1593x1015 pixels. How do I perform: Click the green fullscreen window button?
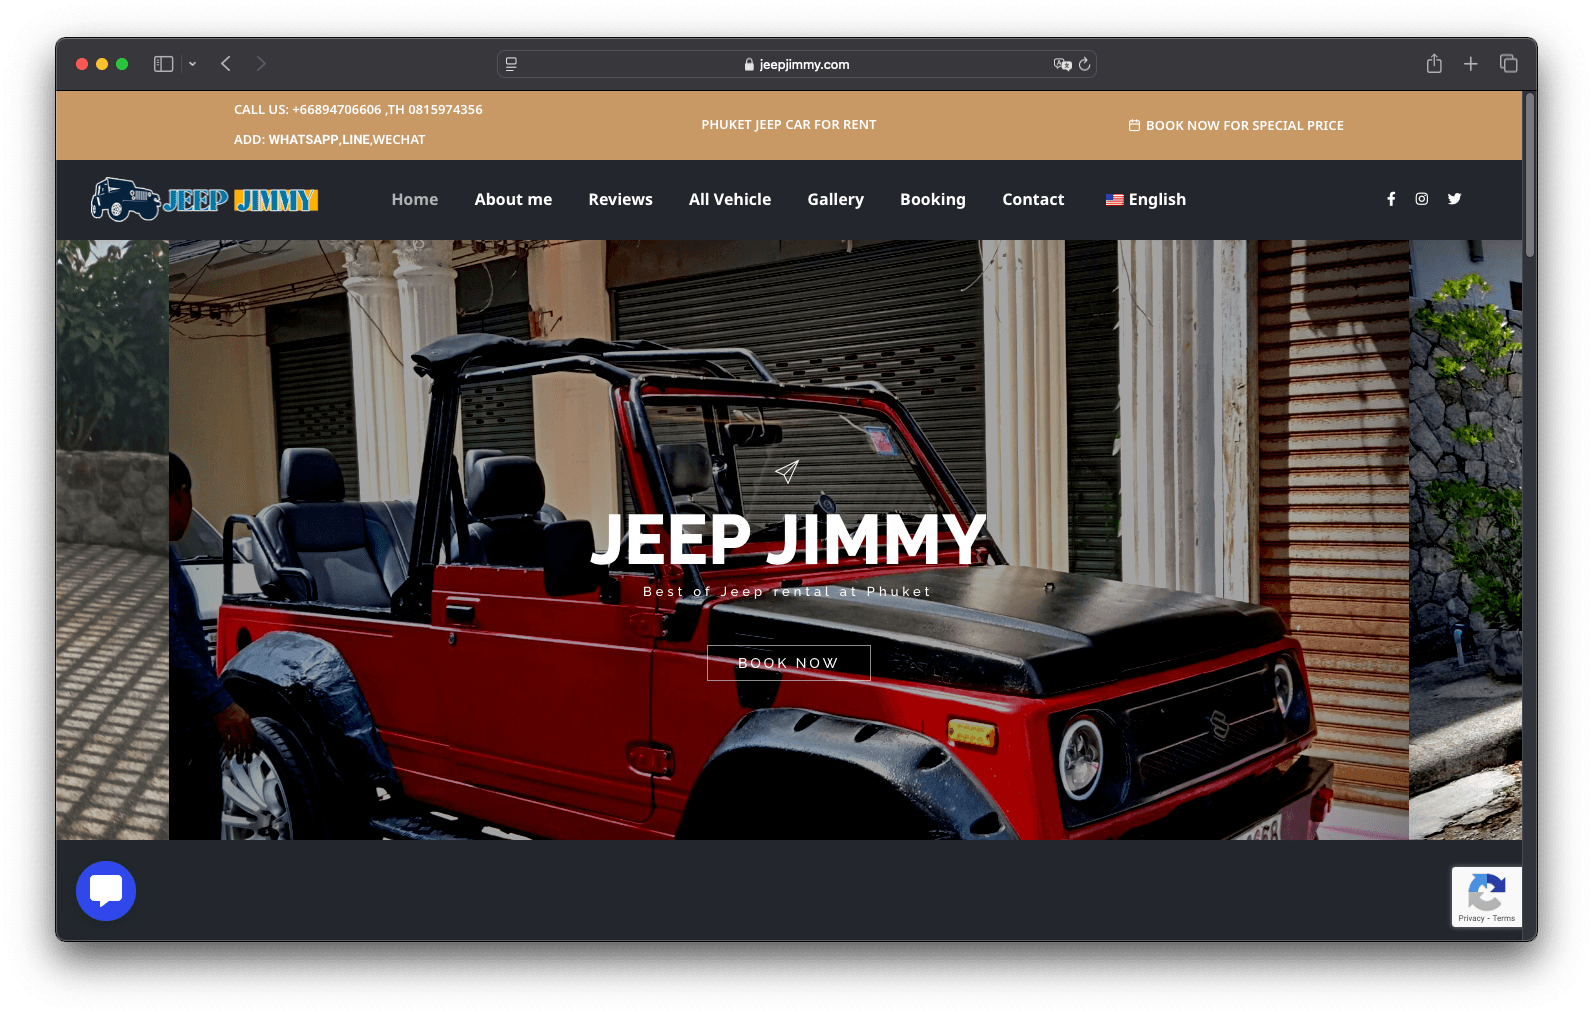122,64
